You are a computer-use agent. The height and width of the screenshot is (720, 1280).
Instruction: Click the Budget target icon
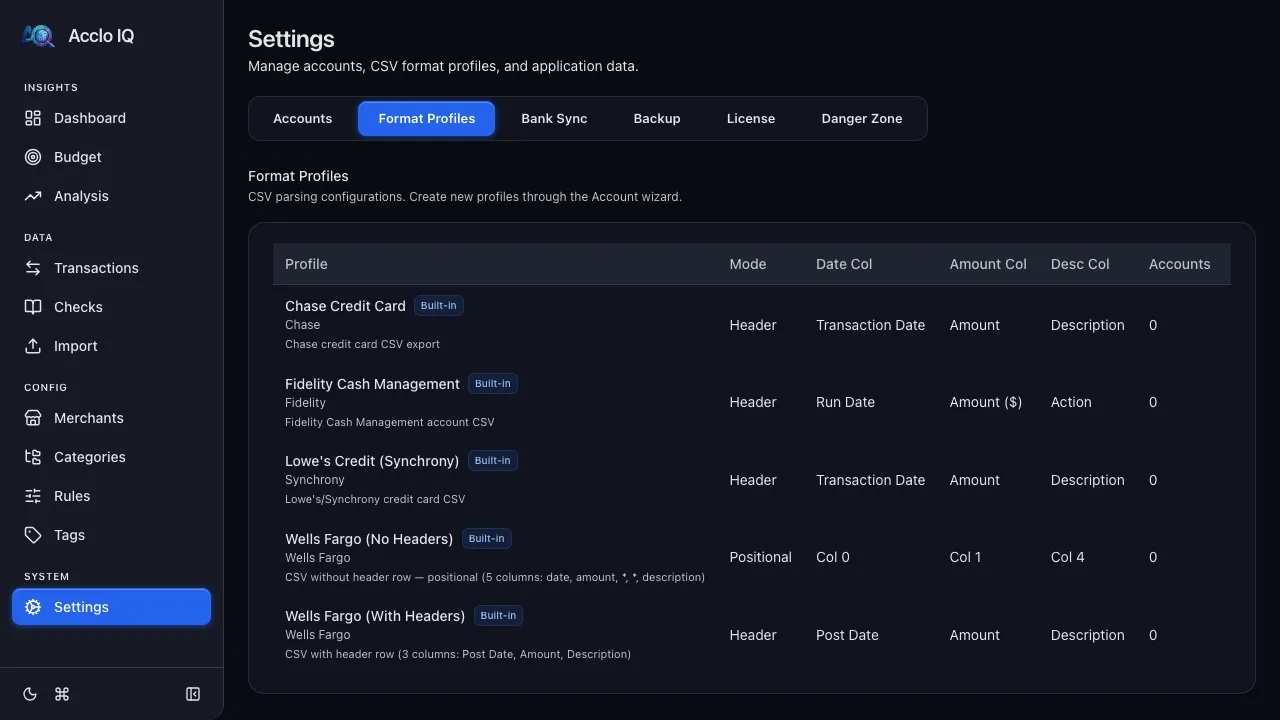(33, 157)
